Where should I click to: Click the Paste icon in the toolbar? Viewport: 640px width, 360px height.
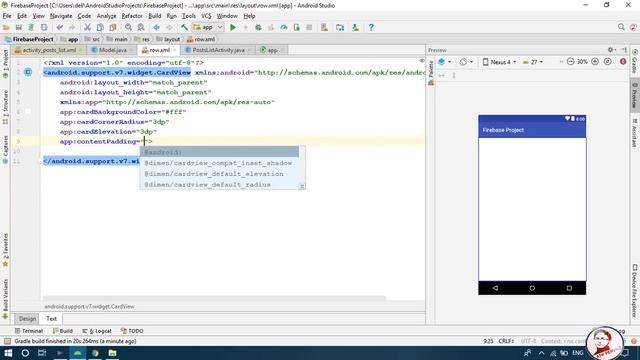click(113, 27)
